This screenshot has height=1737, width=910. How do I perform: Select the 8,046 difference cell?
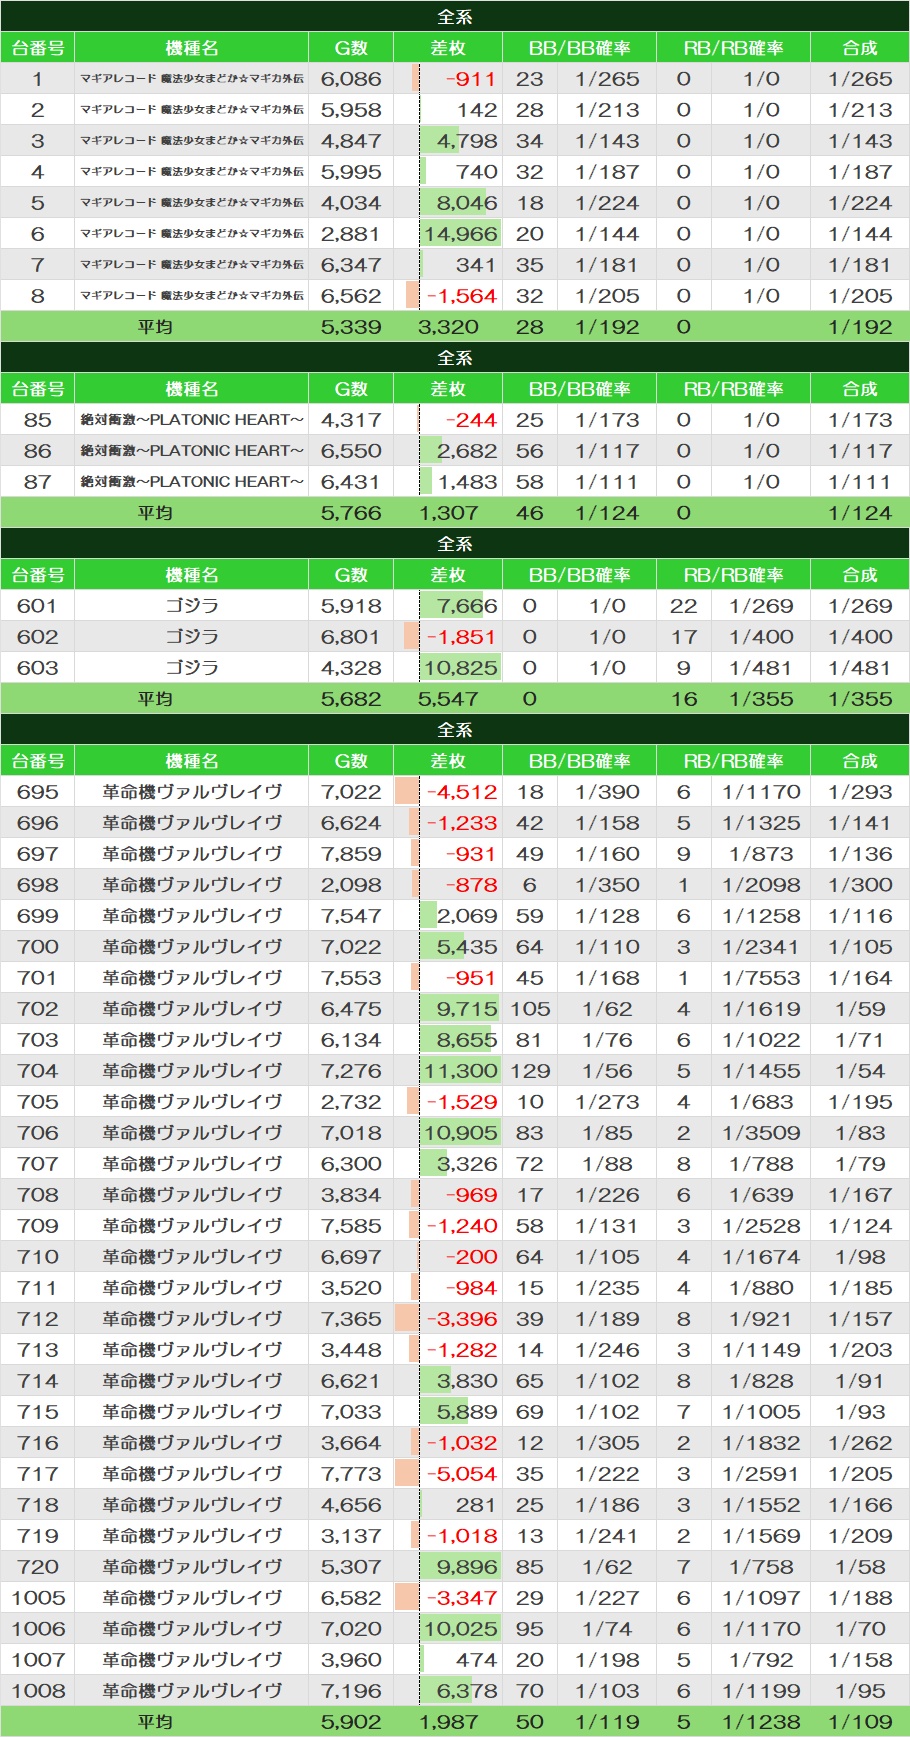click(466, 203)
